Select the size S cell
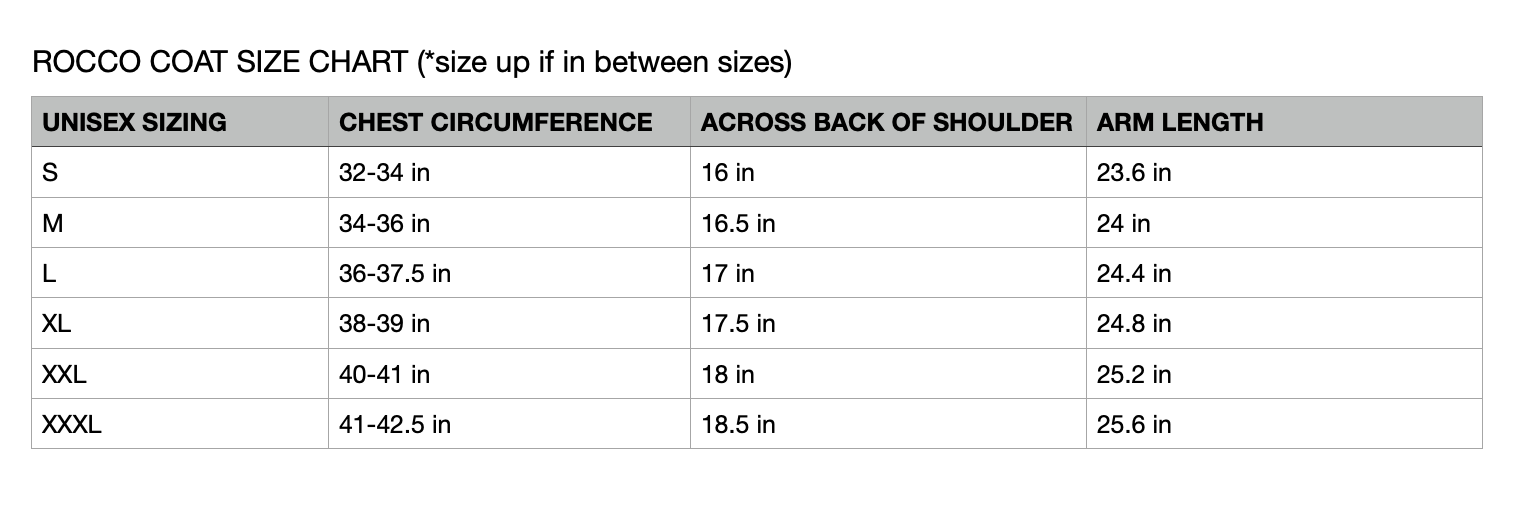1532x514 pixels. pos(51,173)
